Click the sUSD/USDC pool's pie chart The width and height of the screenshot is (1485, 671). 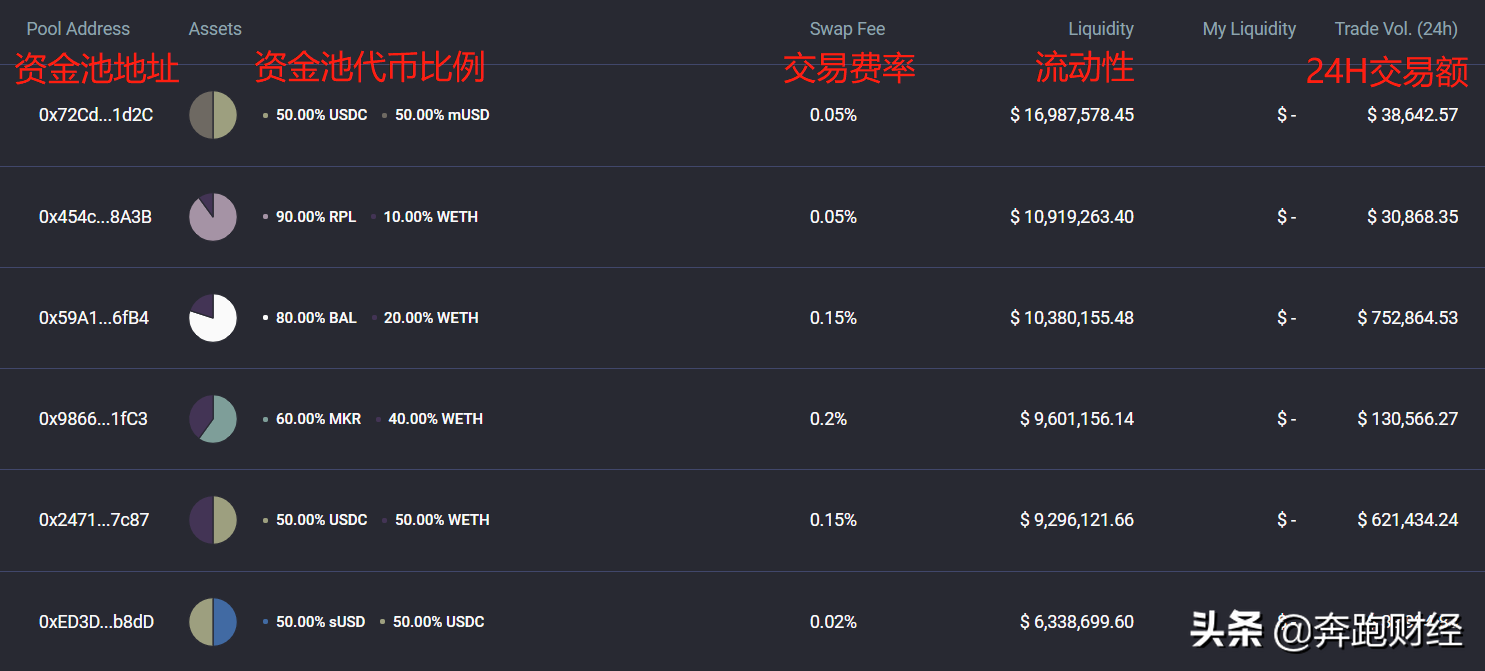tap(212, 621)
